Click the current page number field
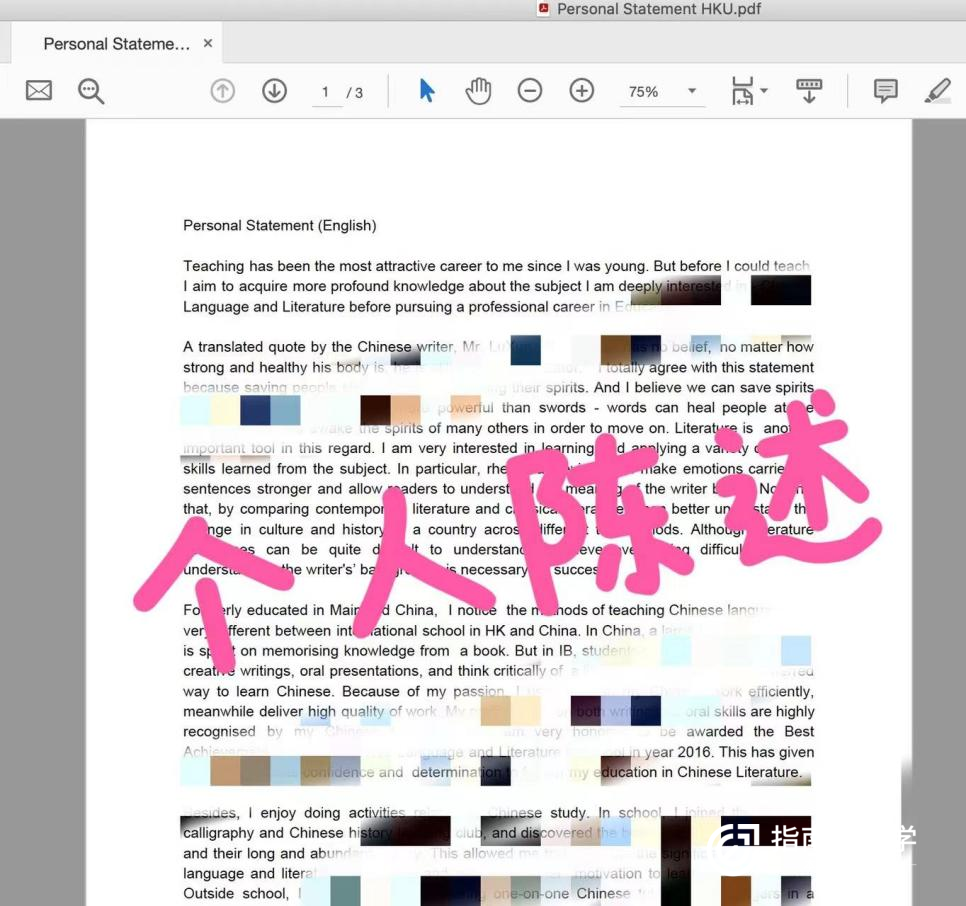The width and height of the screenshot is (966, 906). 327,92
